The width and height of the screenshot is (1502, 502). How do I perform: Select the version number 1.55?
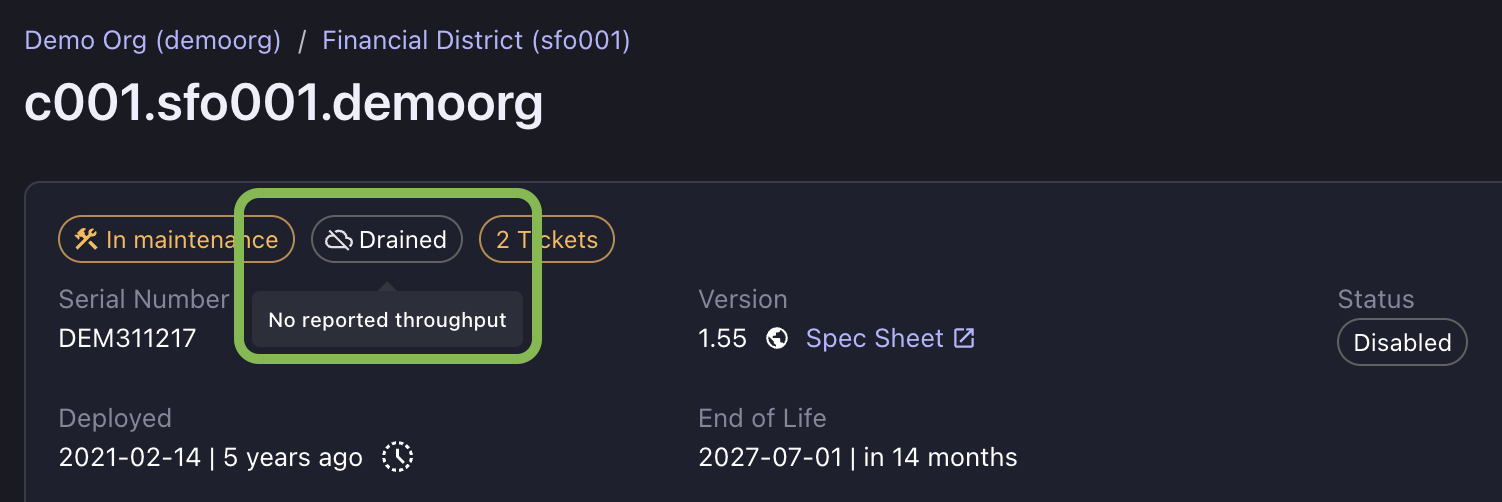[722, 339]
